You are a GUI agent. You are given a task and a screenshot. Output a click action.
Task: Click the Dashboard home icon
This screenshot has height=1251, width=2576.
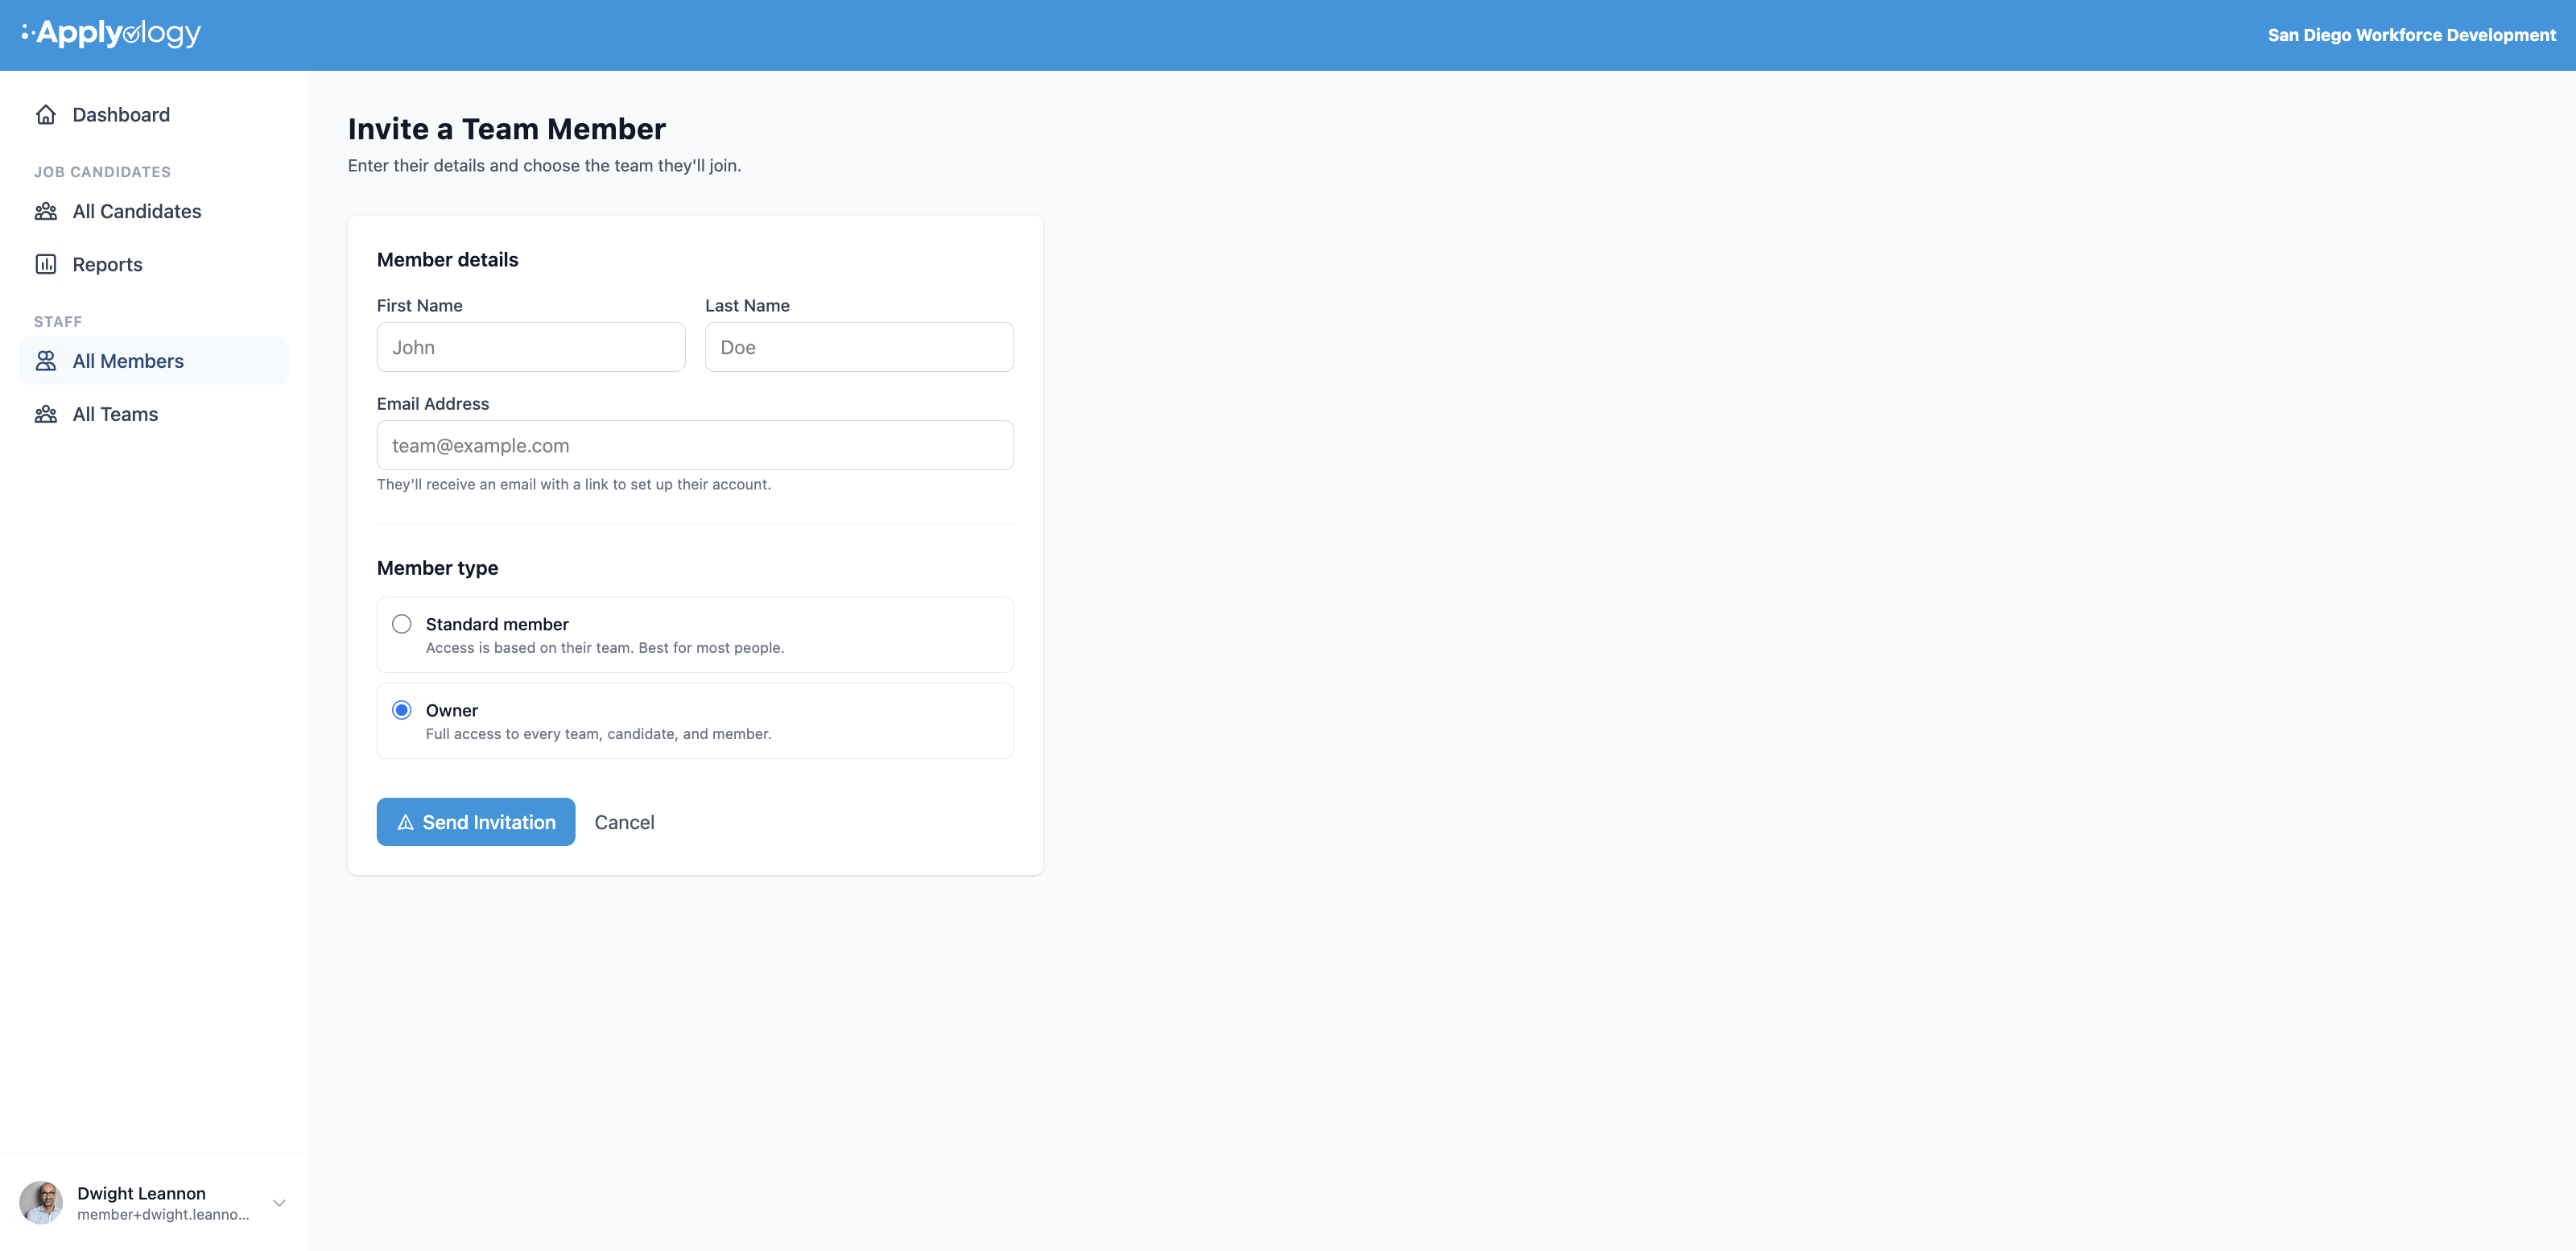click(46, 115)
